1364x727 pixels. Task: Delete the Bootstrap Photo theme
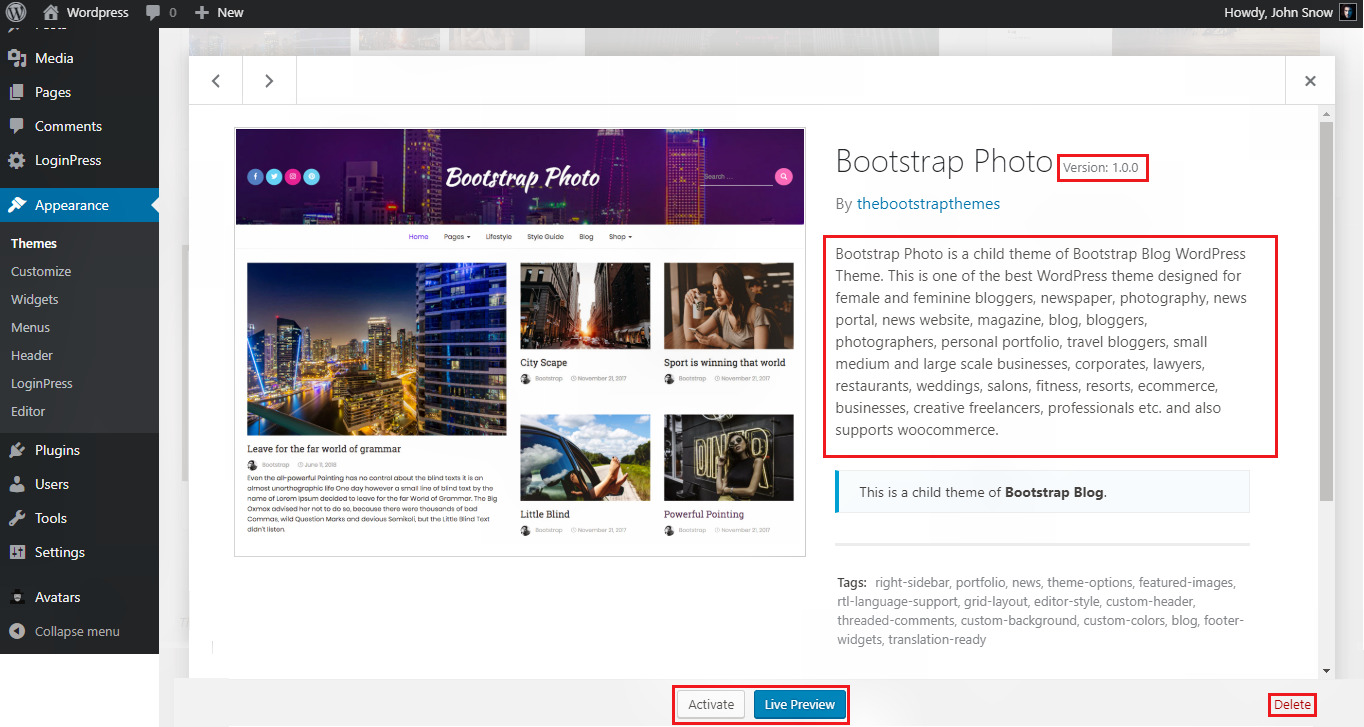click(1292, 704)
